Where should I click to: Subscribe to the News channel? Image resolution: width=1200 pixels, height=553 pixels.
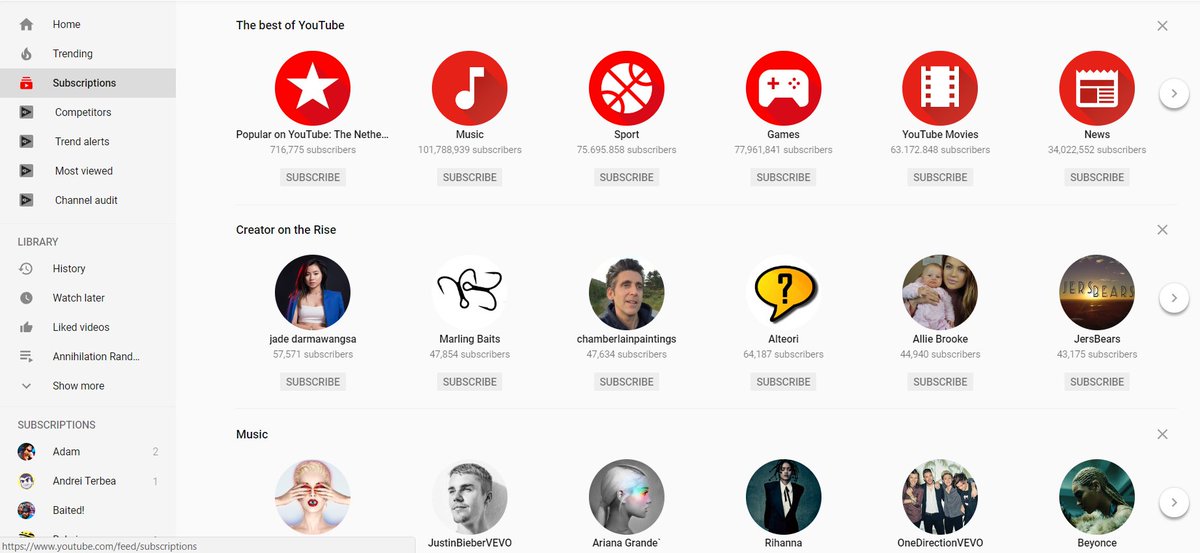(x=1097, y=177)
